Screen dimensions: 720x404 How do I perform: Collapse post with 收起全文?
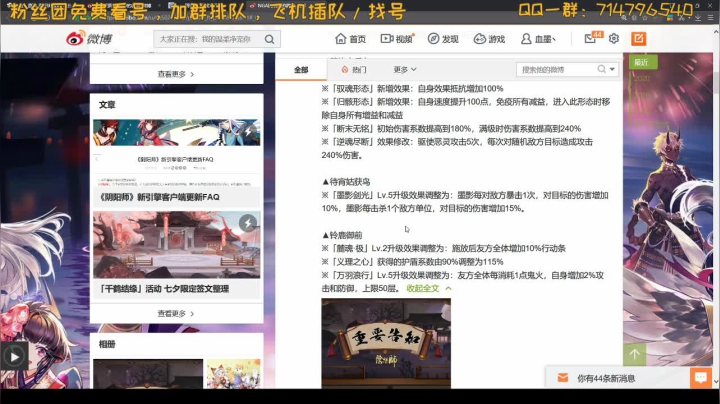tap(429, 288)
